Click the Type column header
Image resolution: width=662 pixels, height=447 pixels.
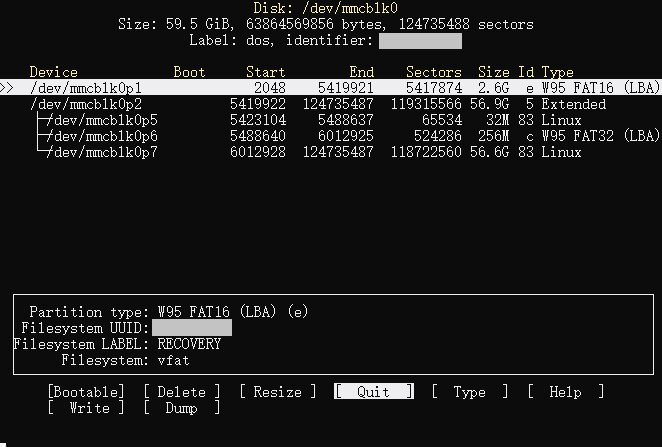[557, 72]
